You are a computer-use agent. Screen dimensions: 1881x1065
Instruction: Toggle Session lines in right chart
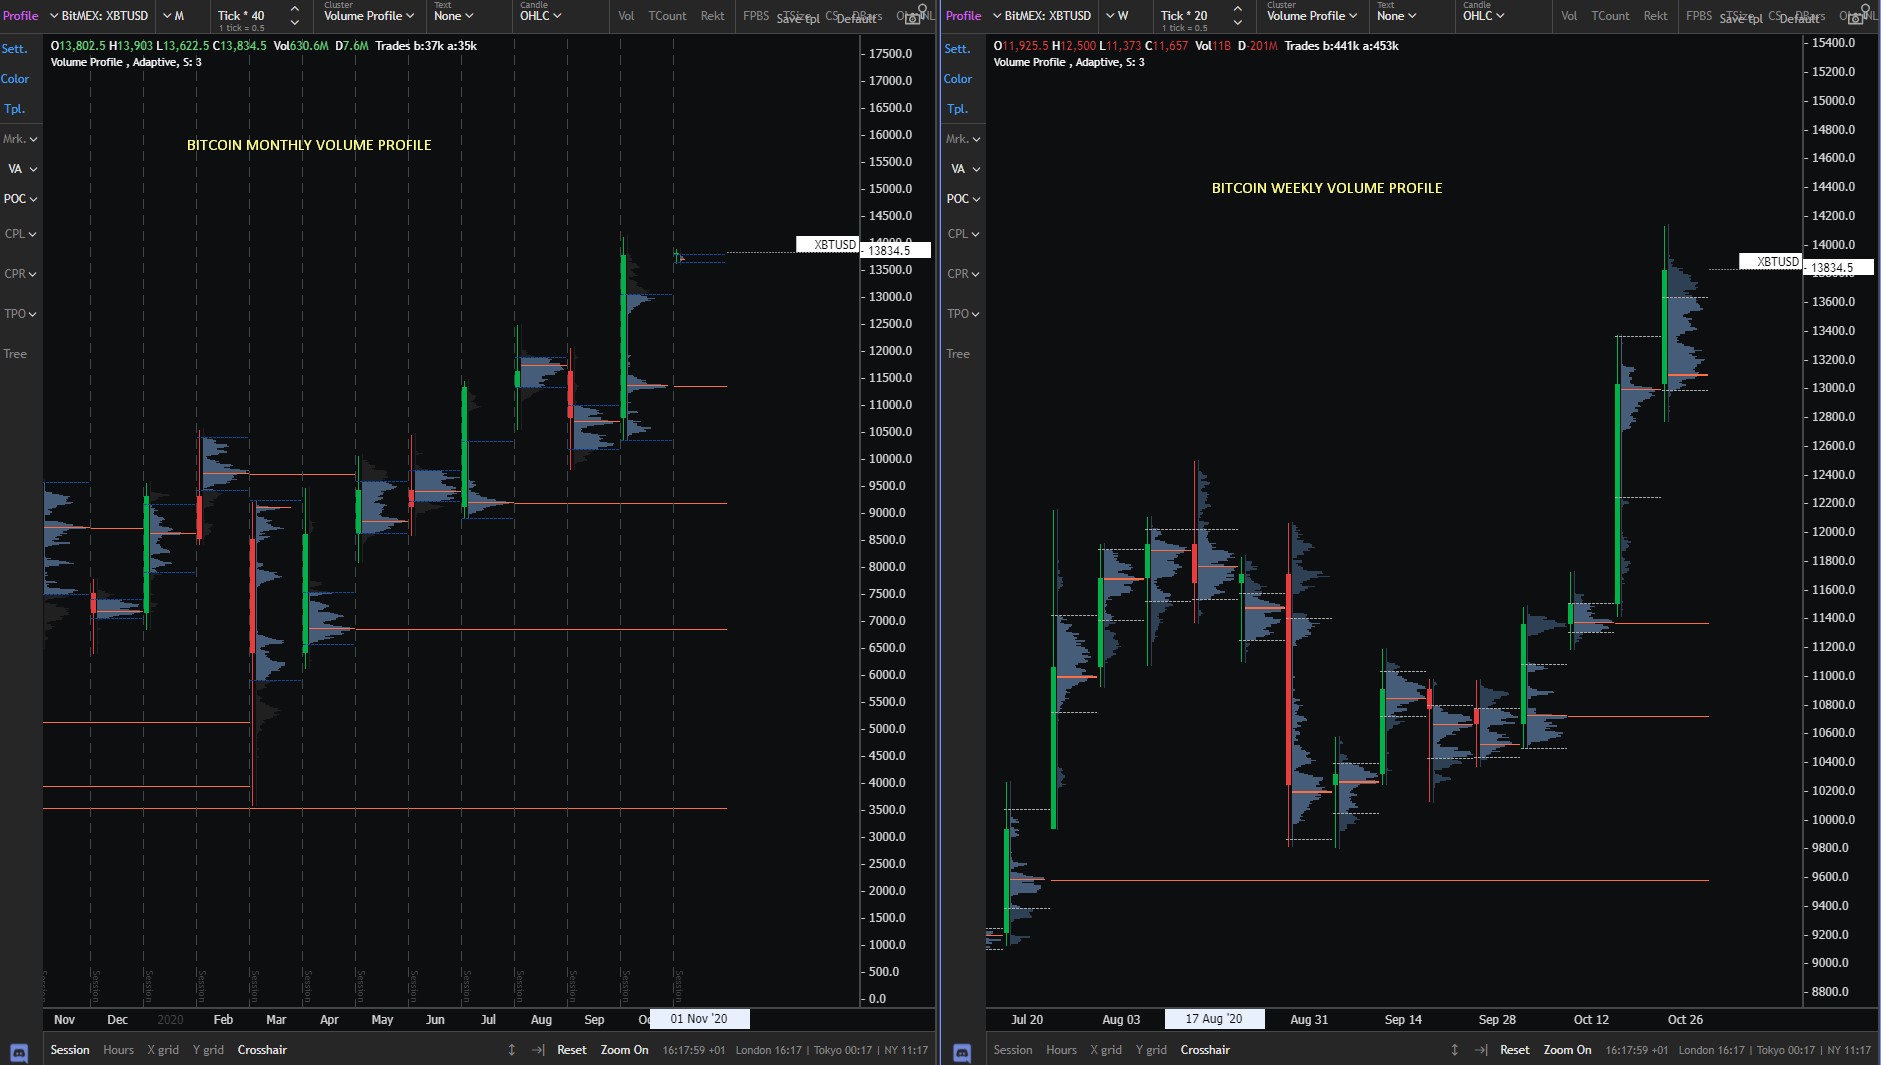[x=1013, y=1050]
